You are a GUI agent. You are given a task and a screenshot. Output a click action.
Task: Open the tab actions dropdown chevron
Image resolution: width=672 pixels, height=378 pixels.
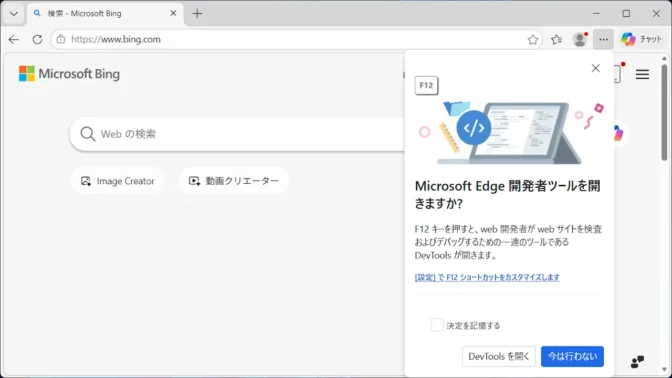pyautogui.click(x=14, y=14)
